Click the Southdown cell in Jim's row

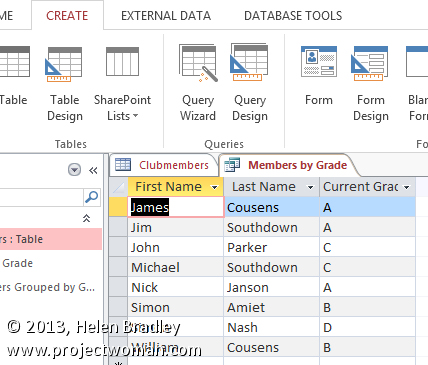click(x=272, y=227)
